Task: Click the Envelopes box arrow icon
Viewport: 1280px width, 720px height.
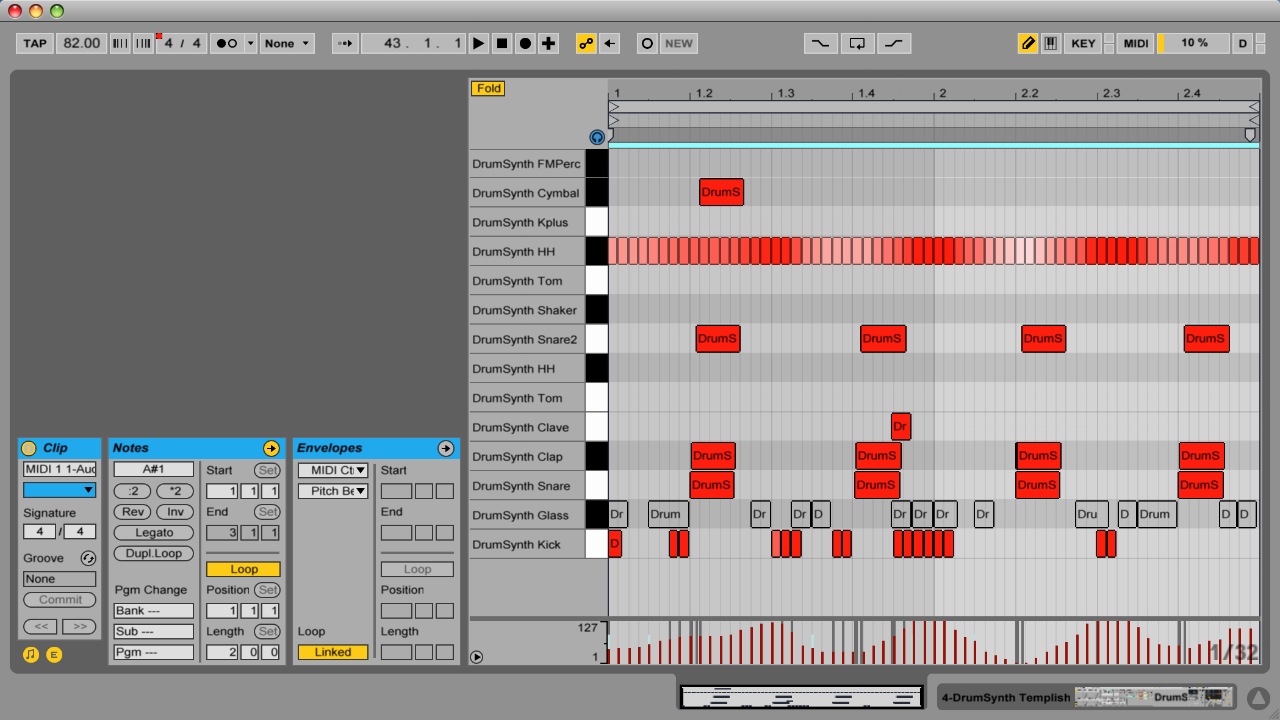Action: 446,448
